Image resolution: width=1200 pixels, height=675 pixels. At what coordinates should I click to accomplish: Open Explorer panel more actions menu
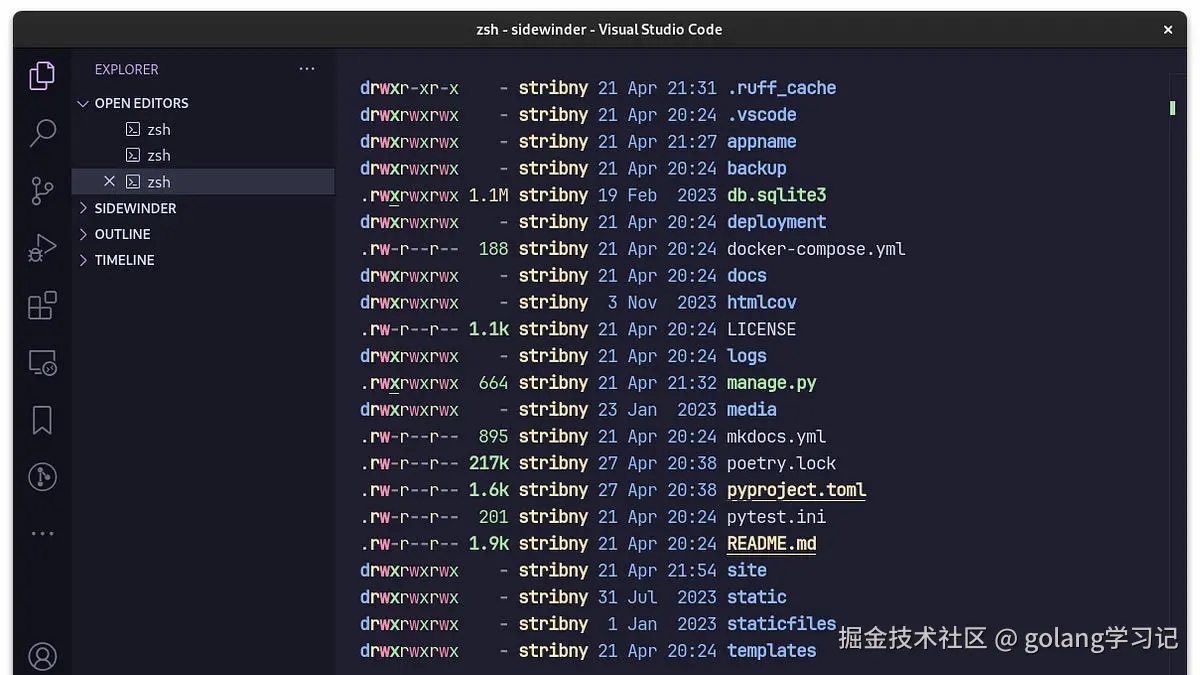coord(306,69)
